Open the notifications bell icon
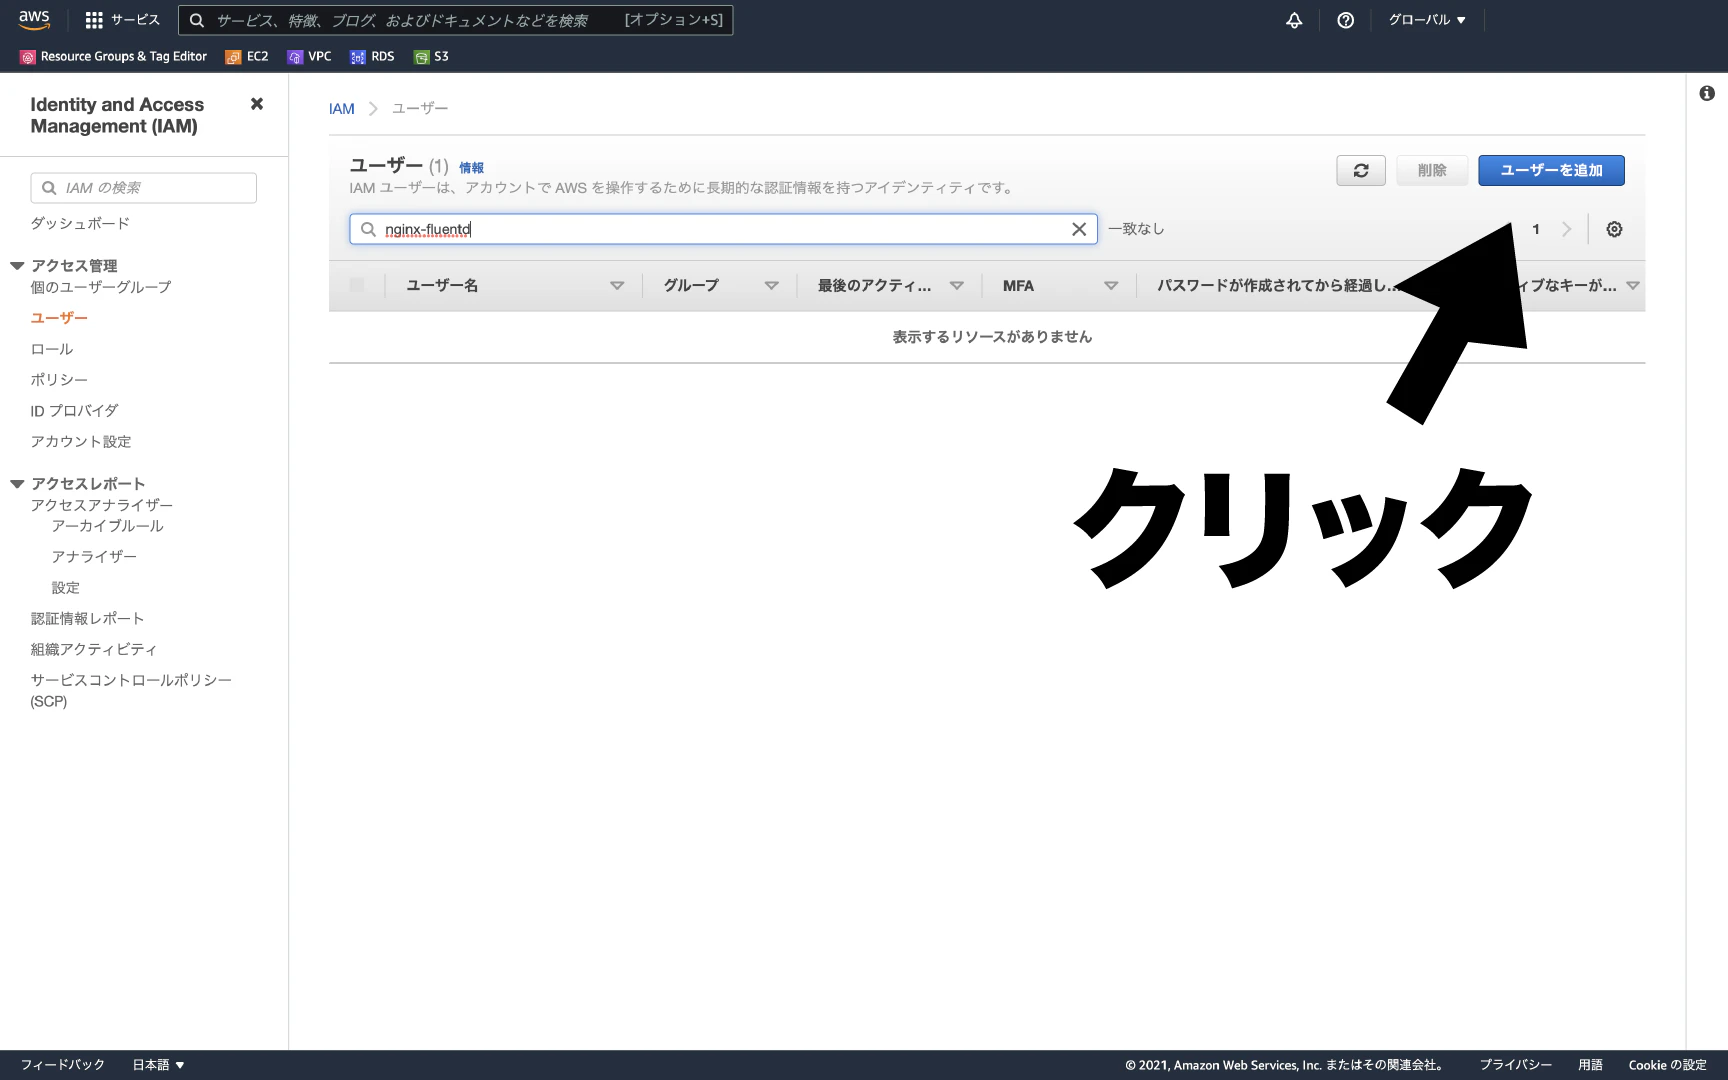Screen dimensions: 1728x1080 (1294, 20)
